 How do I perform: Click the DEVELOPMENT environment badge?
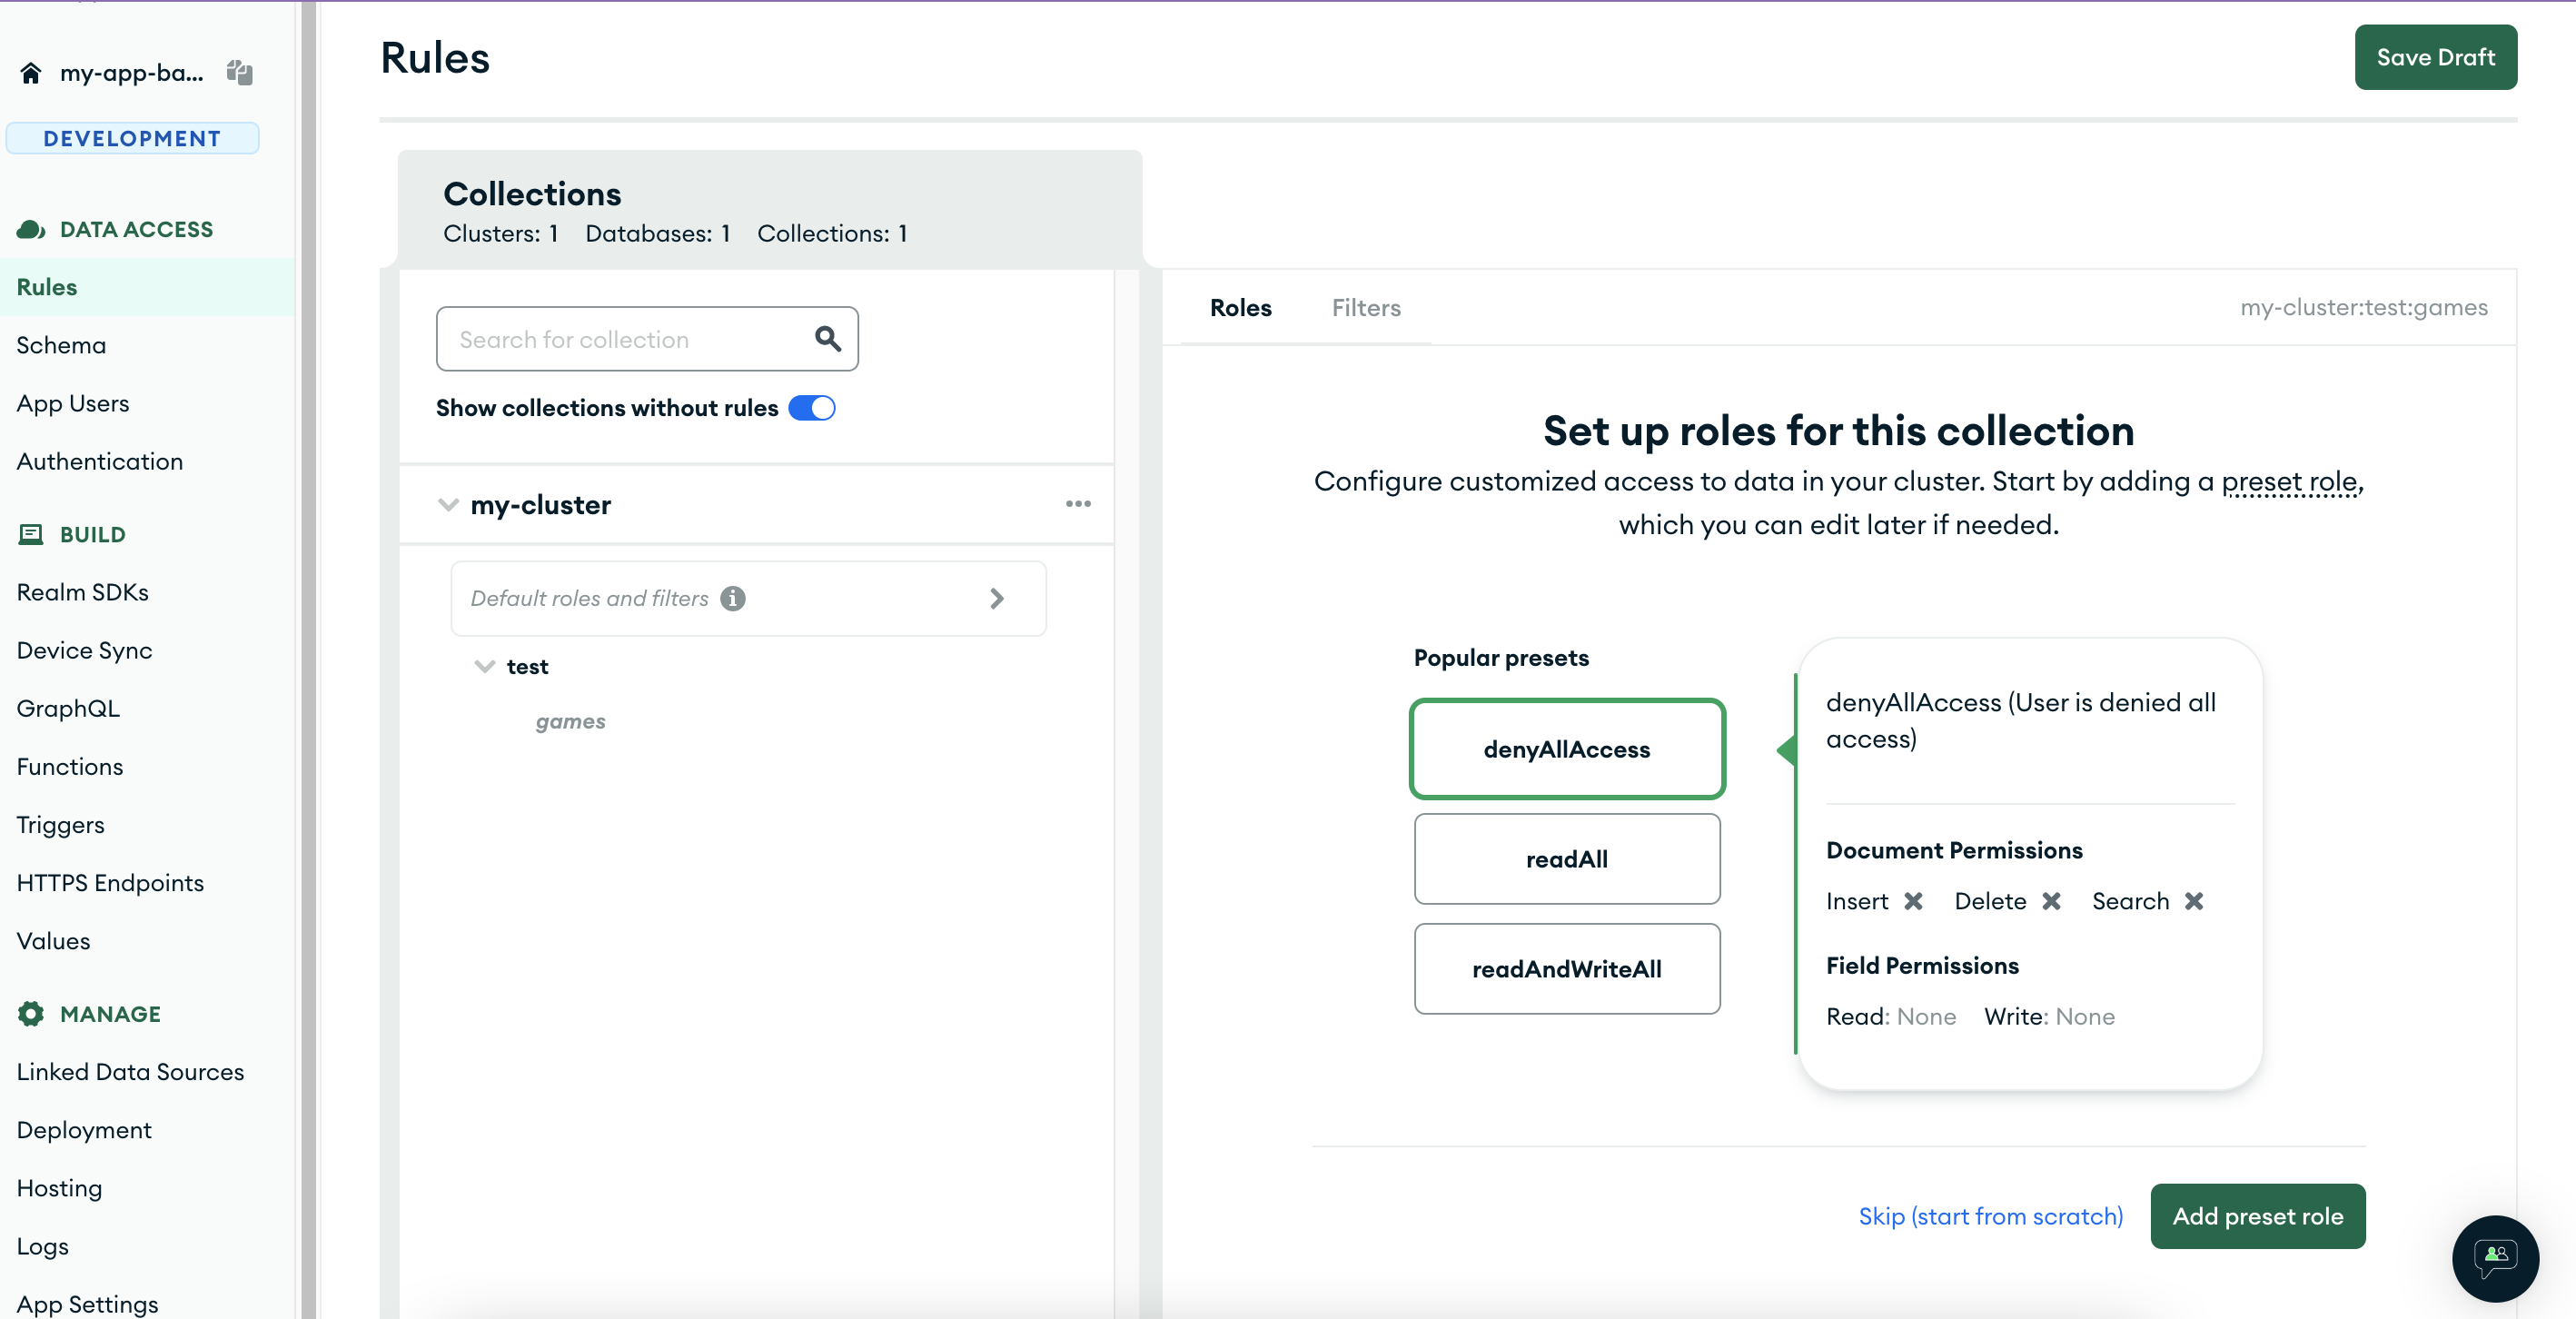[132, 138]
